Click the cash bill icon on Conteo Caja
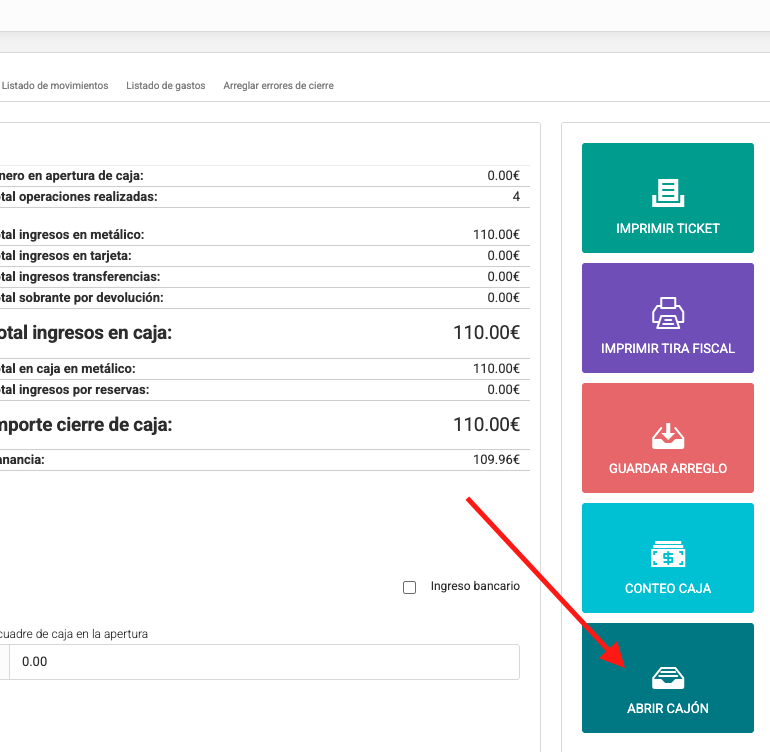 [668, 554]
